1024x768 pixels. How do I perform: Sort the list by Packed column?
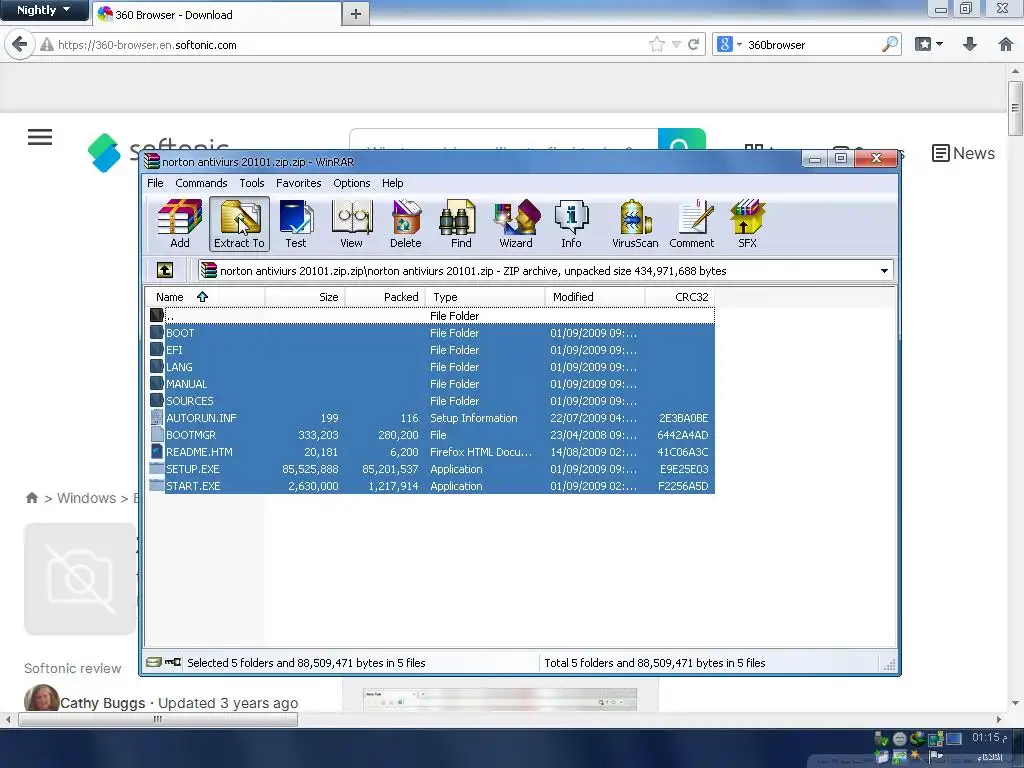click(385, 296)
